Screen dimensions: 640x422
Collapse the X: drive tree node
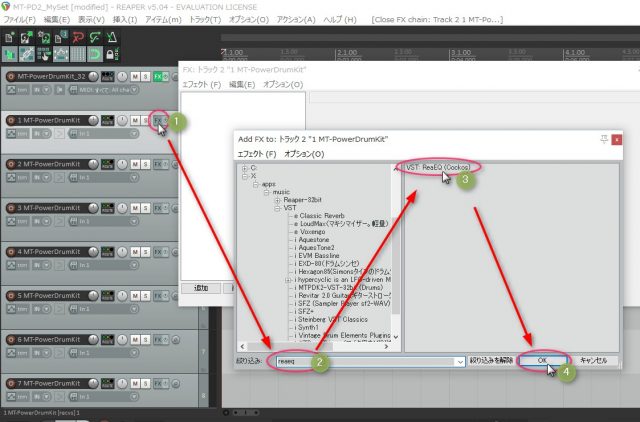[244, 176]
